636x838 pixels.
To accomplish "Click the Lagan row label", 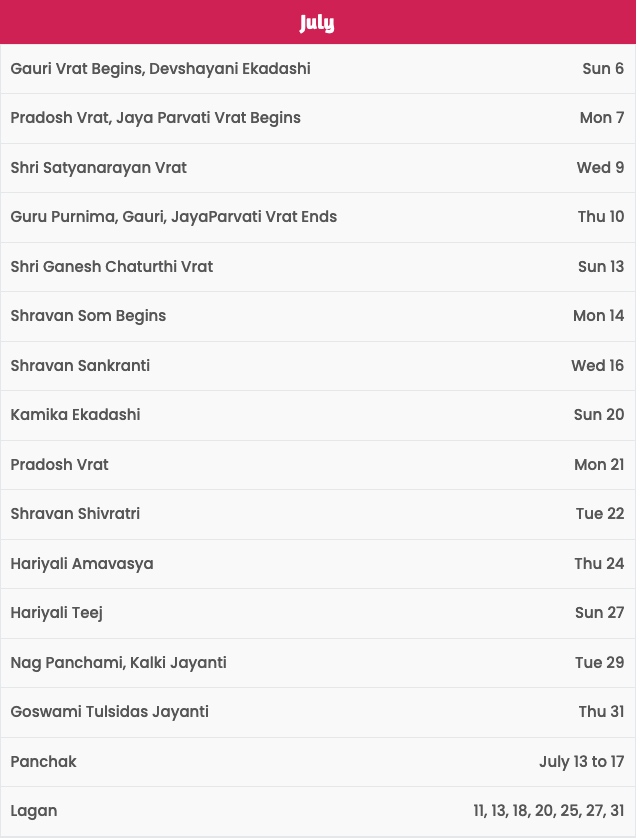I will tap(34, 811).
